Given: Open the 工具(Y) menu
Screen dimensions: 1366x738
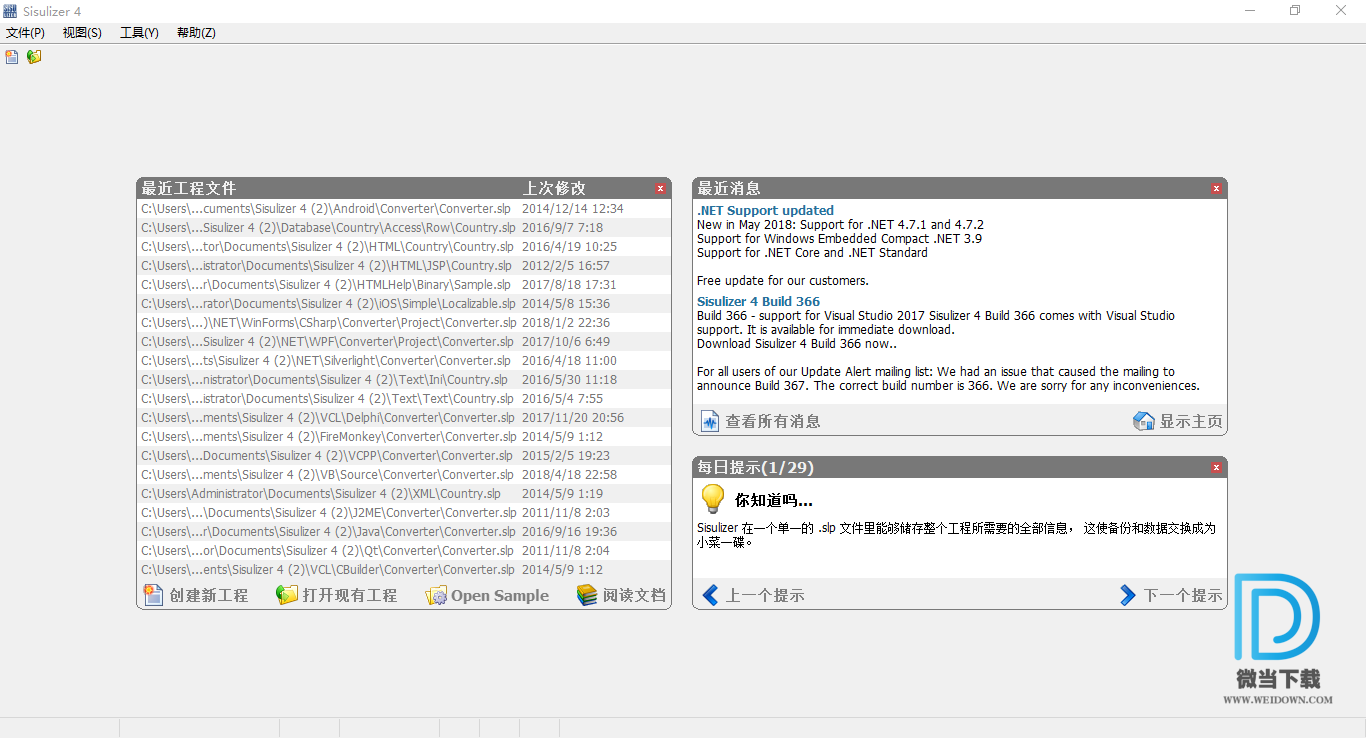Looking at the screenshot, I should 139,33.
